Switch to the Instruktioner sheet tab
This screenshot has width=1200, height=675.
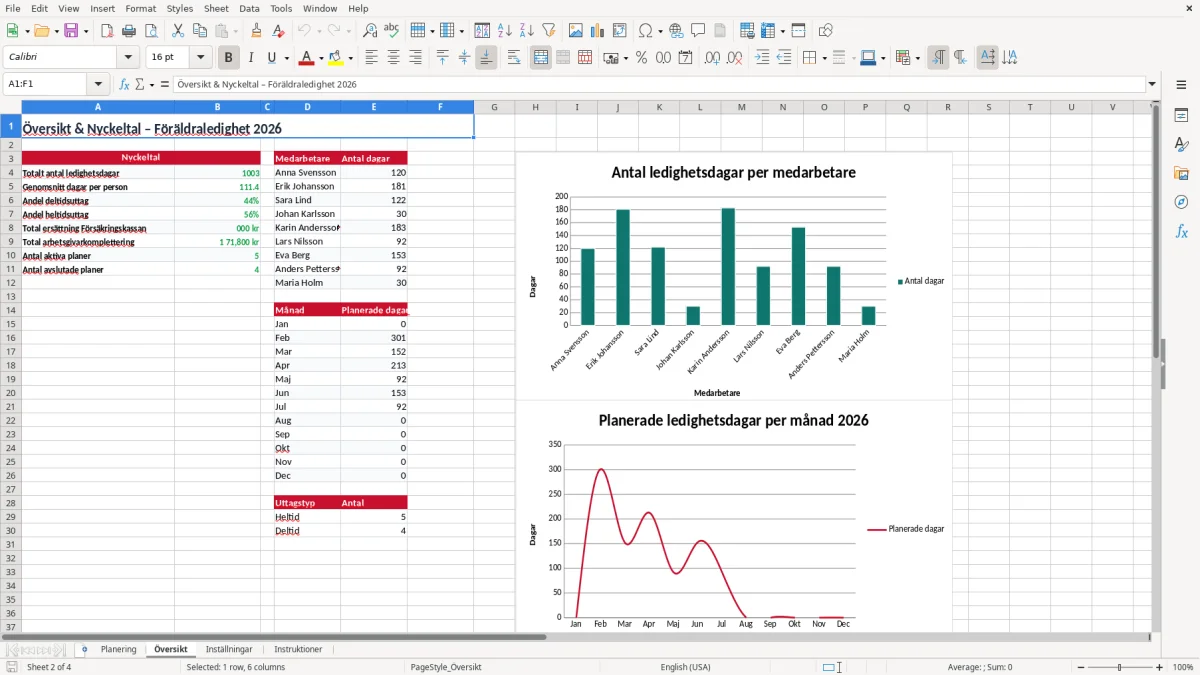click(x=298, y=649)
